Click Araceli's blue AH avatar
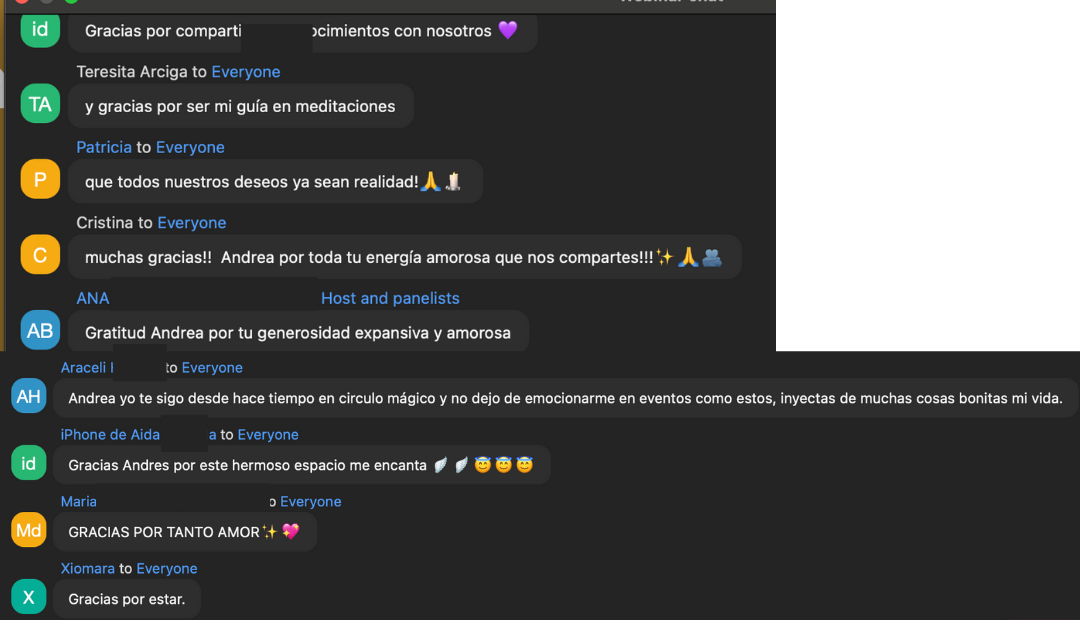This screenshot has height=620, width=1080. (x=28, y=396)
